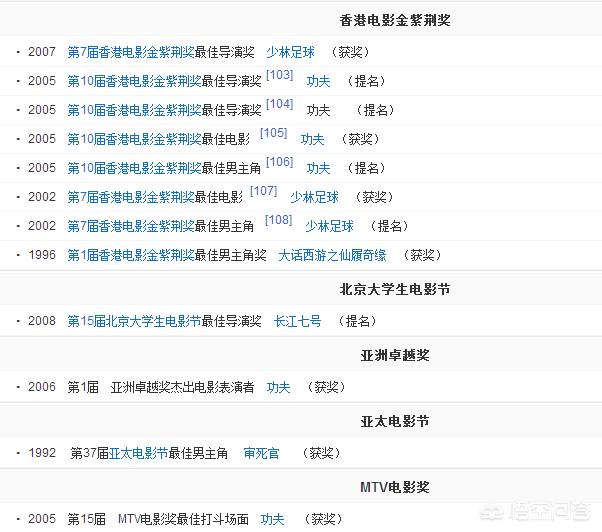This screenshot has width=602, height=532.
Task: Click (提名) in the 长江七号 row
Action: tap(357, 321)
